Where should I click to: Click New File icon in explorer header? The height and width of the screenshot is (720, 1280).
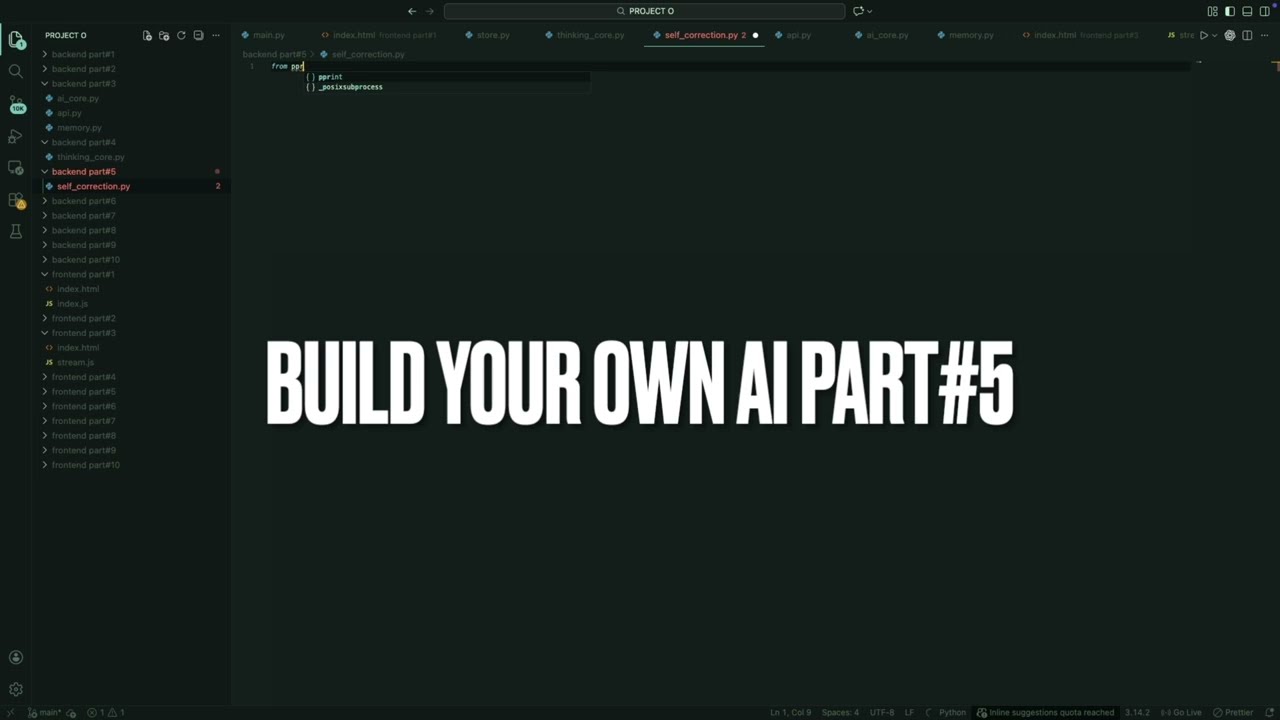147,35
